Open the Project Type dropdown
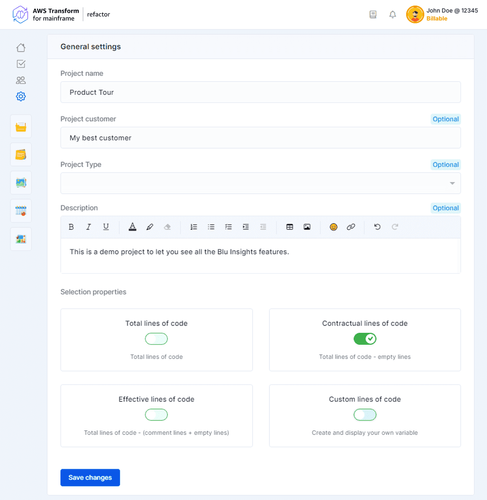The height and width of the screenshot is (500, 487). point(260,183)
